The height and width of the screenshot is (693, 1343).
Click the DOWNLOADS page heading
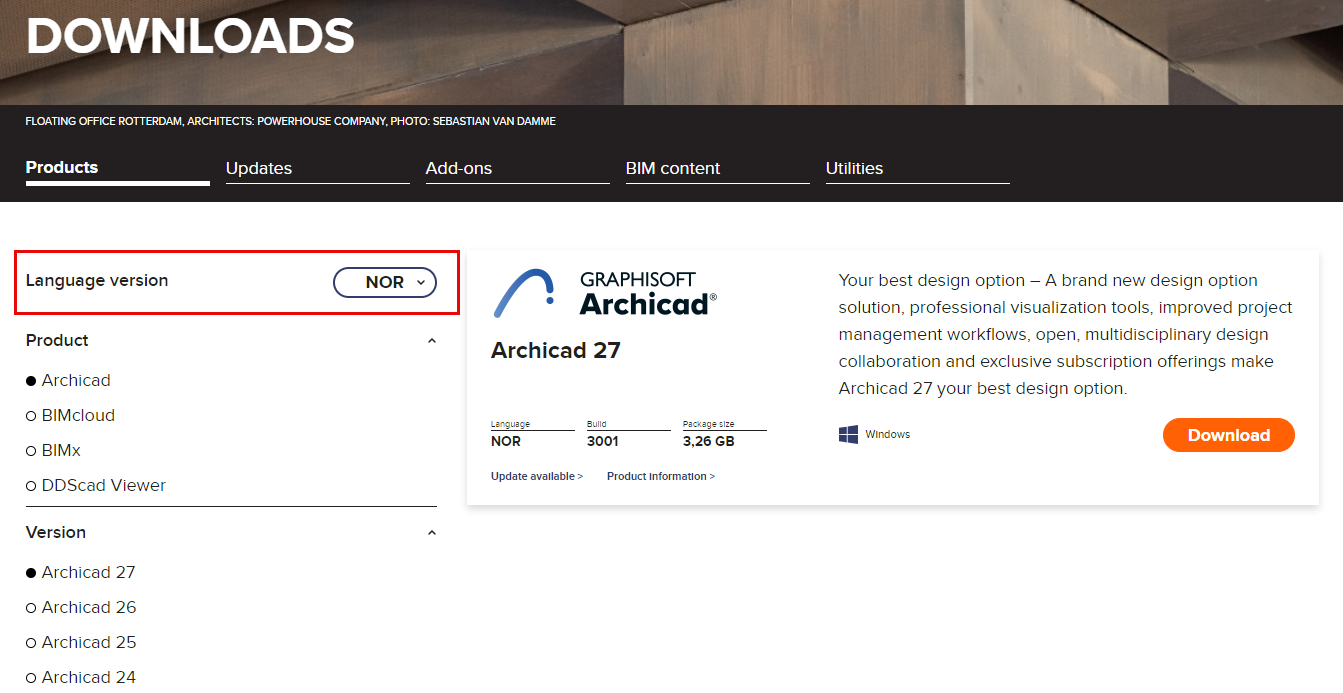[190, 36]
